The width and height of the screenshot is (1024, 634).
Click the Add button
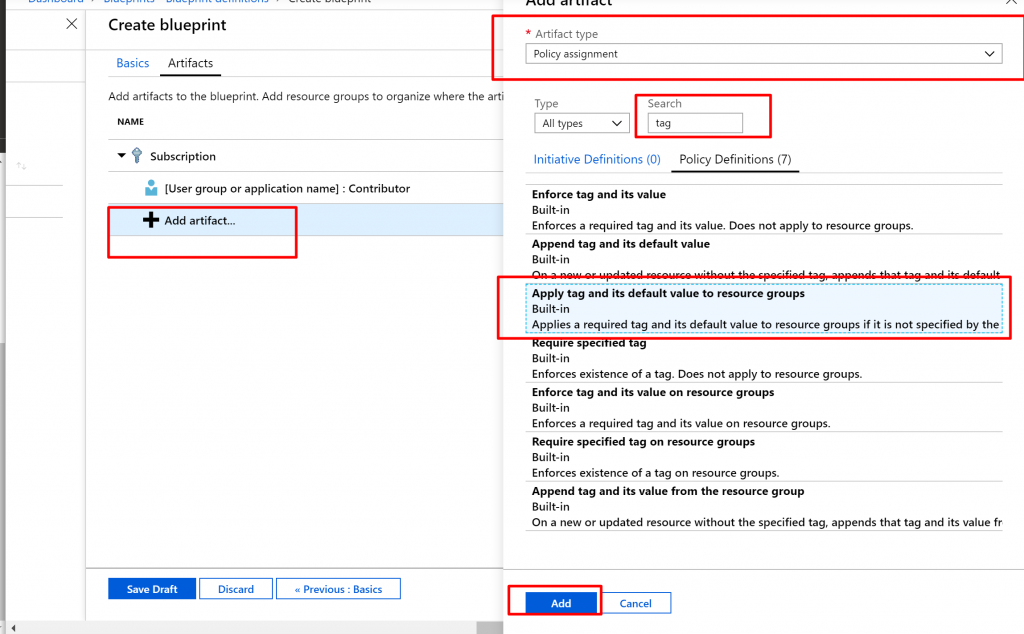(x=561, y=603)
